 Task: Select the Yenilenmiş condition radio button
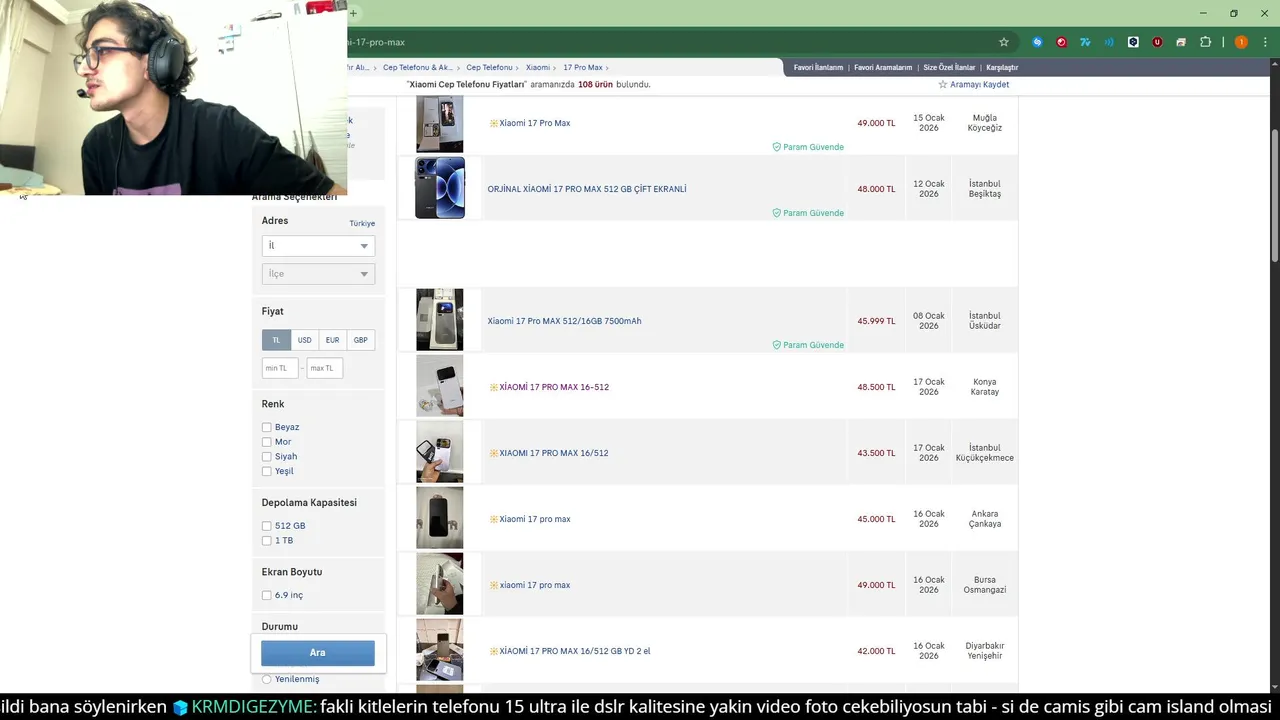click(x=266, y=679)
